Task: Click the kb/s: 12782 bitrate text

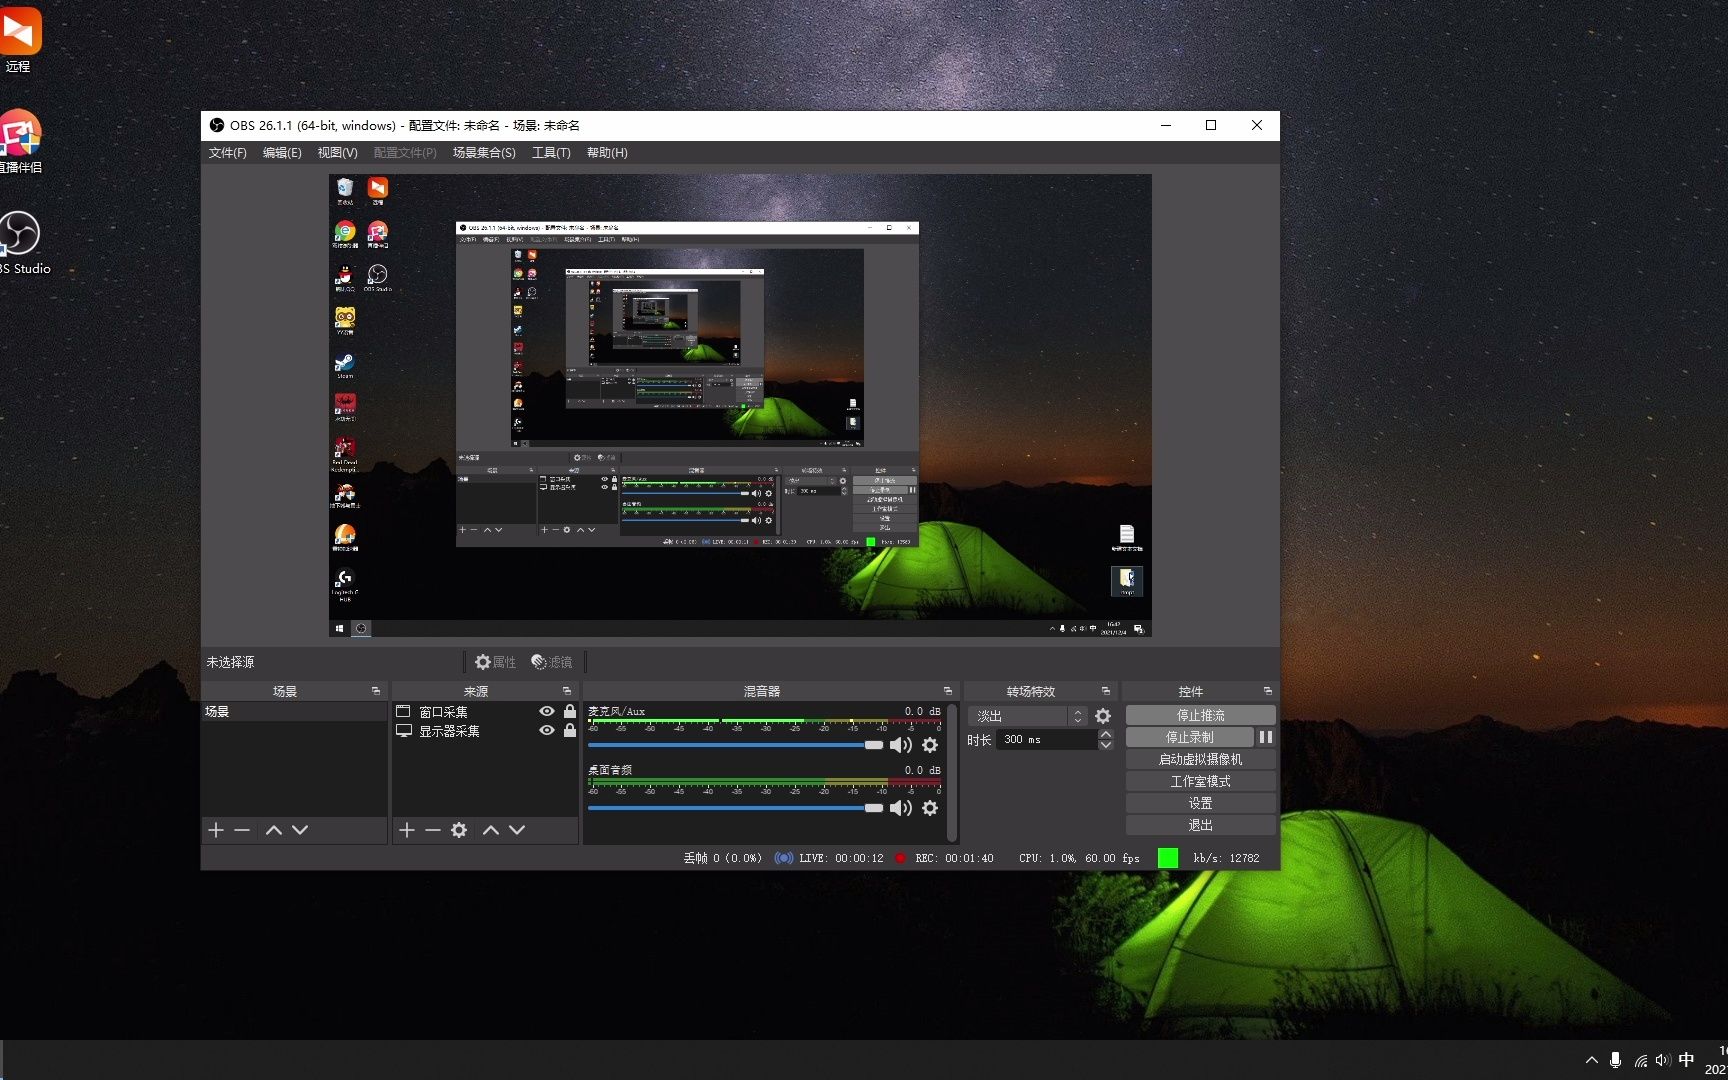Action: click(x=1226, y=858)
